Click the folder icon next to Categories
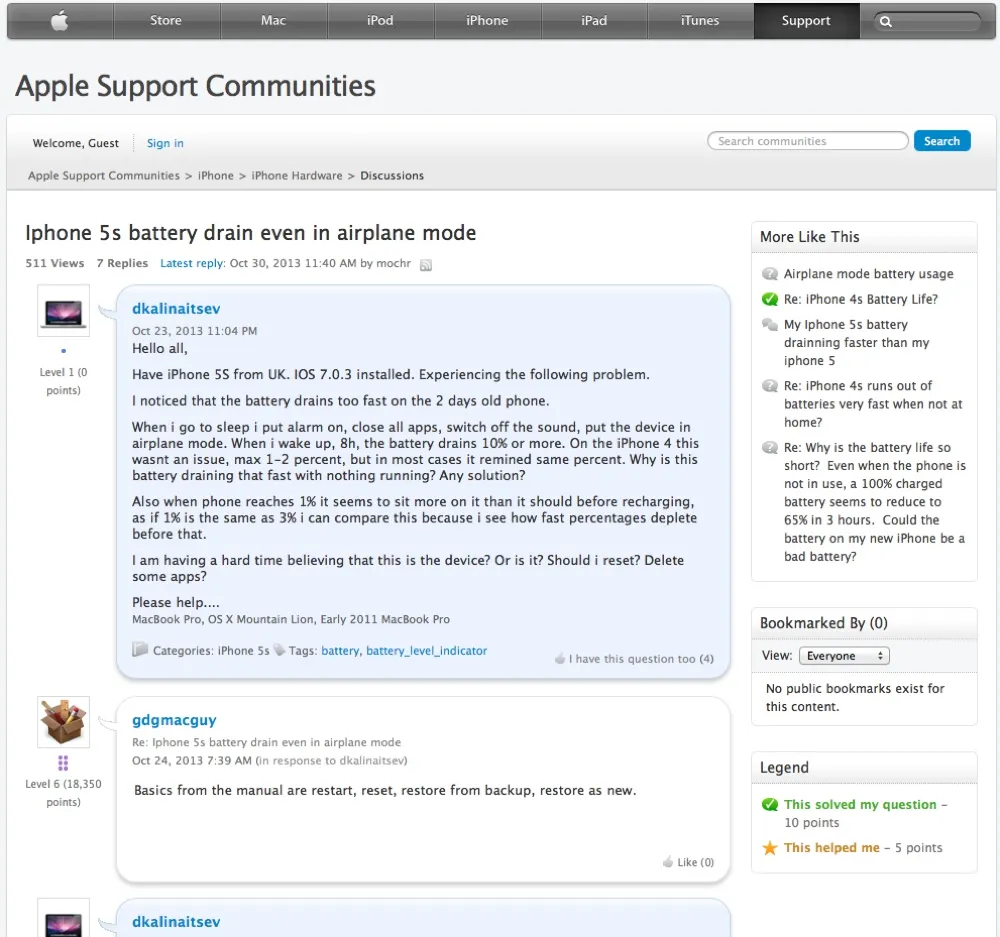 140,649
